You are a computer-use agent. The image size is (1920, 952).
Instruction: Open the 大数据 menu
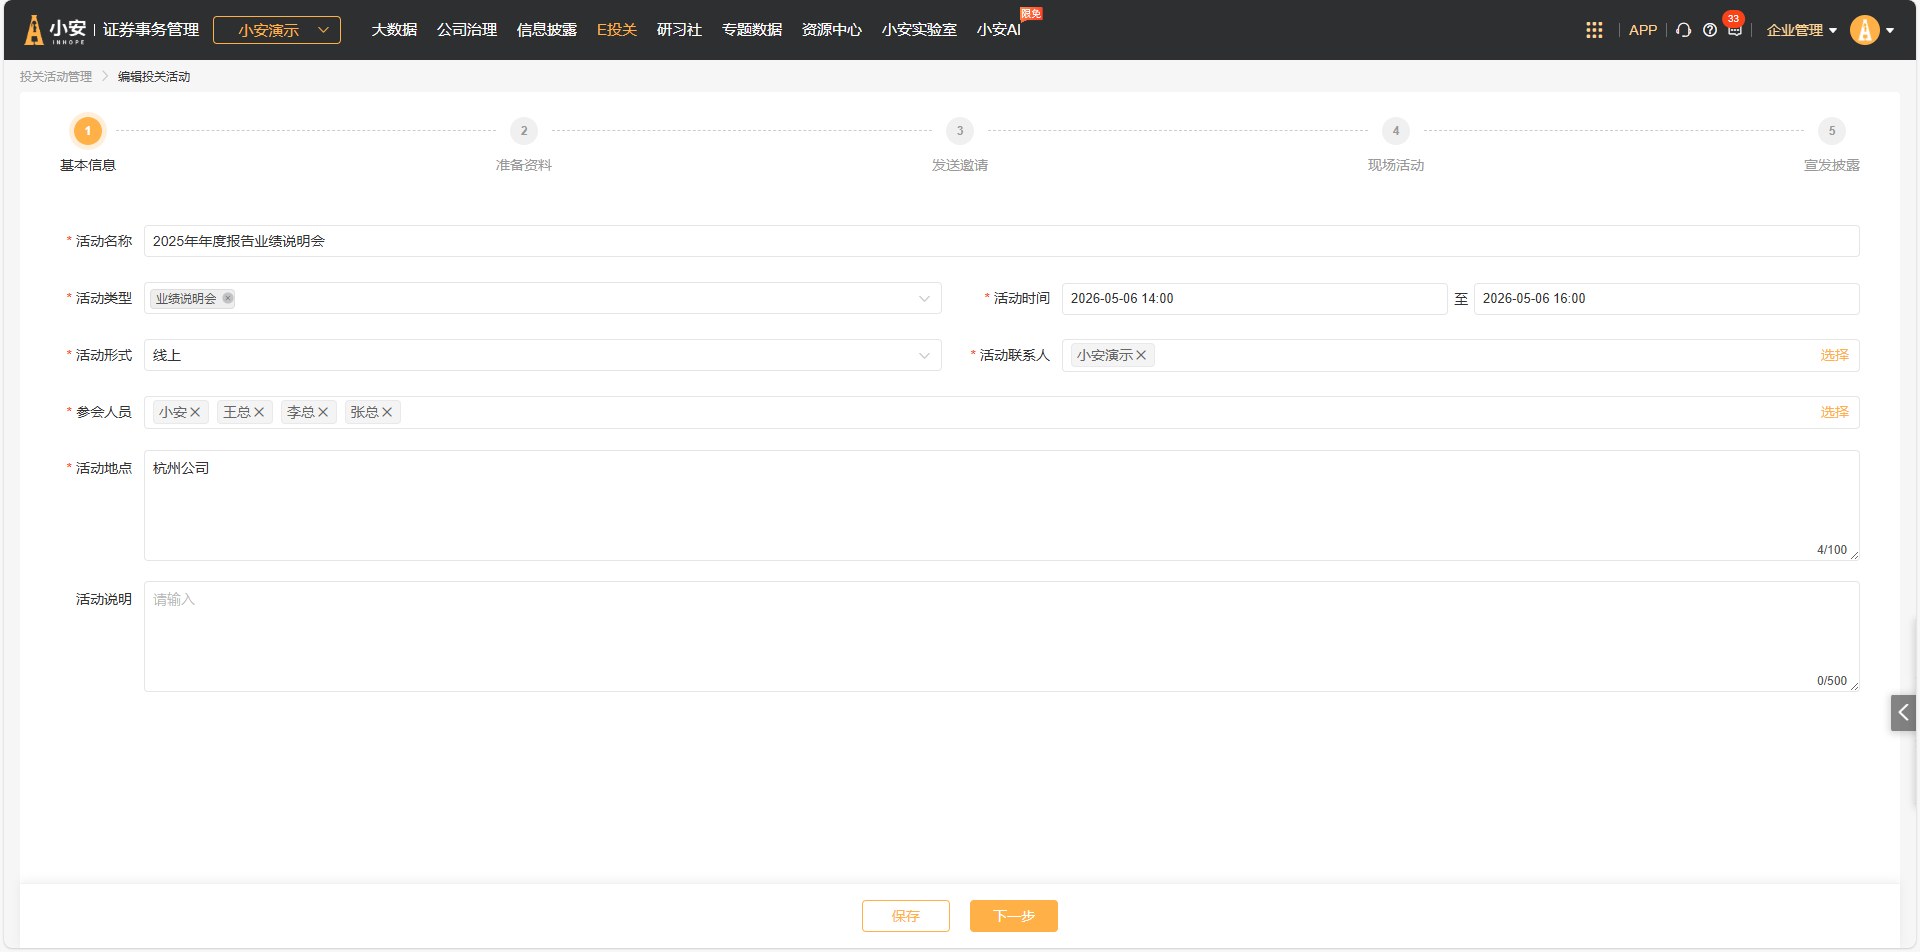pos(394,30)
